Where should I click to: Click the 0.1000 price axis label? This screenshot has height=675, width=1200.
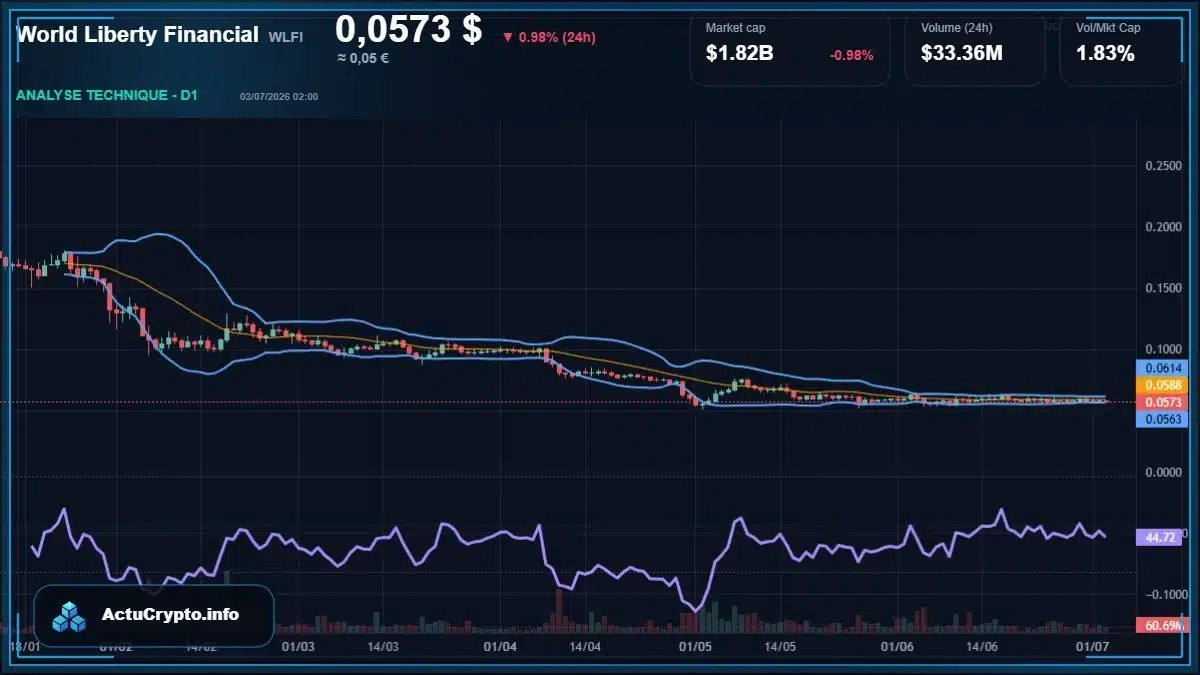pos(1163,349)
